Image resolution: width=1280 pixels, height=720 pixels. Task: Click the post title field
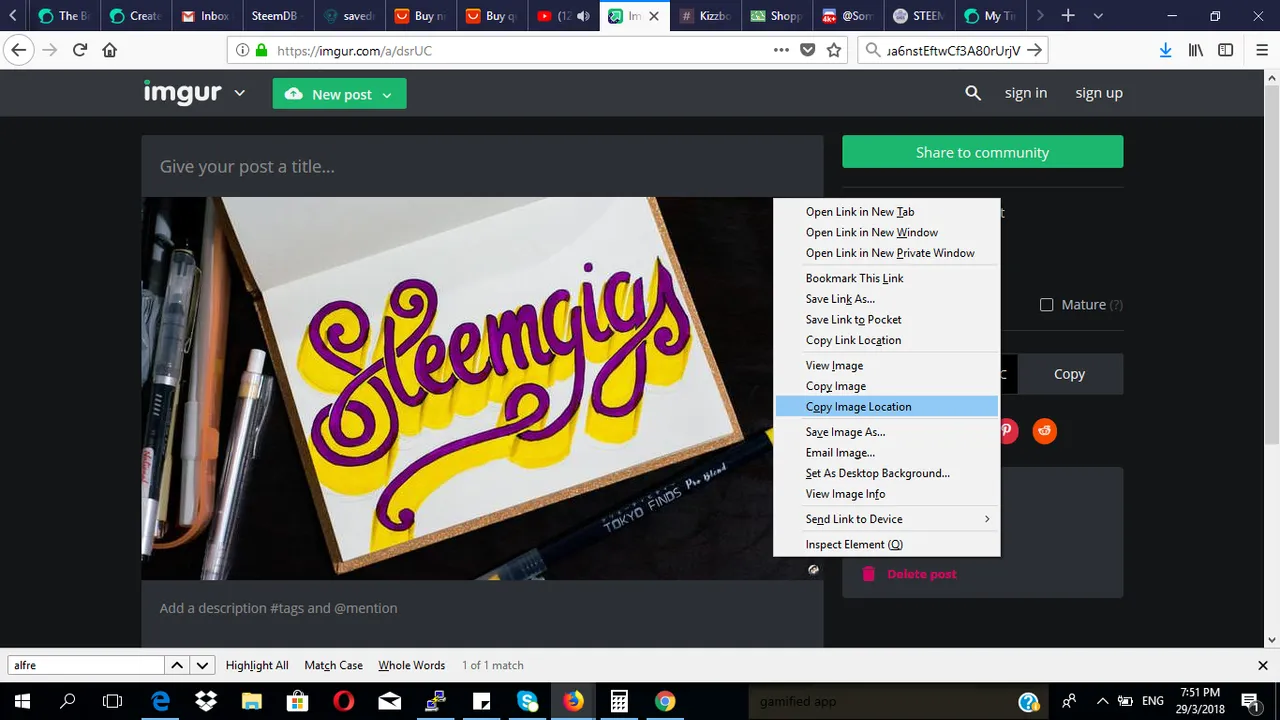point(482,167)
